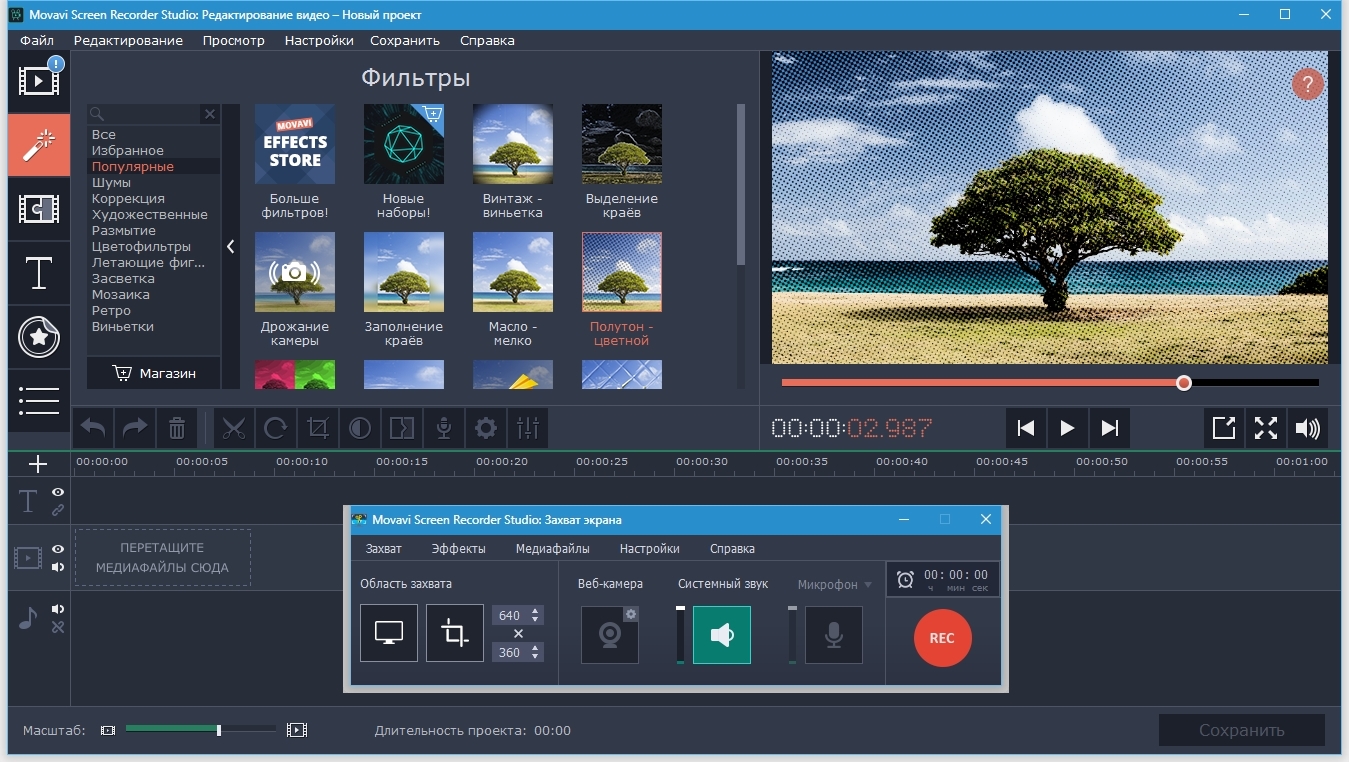Open the Audio equalizer sliders icon
This screenshot has width=1349, height=762.
pos(528,429)
